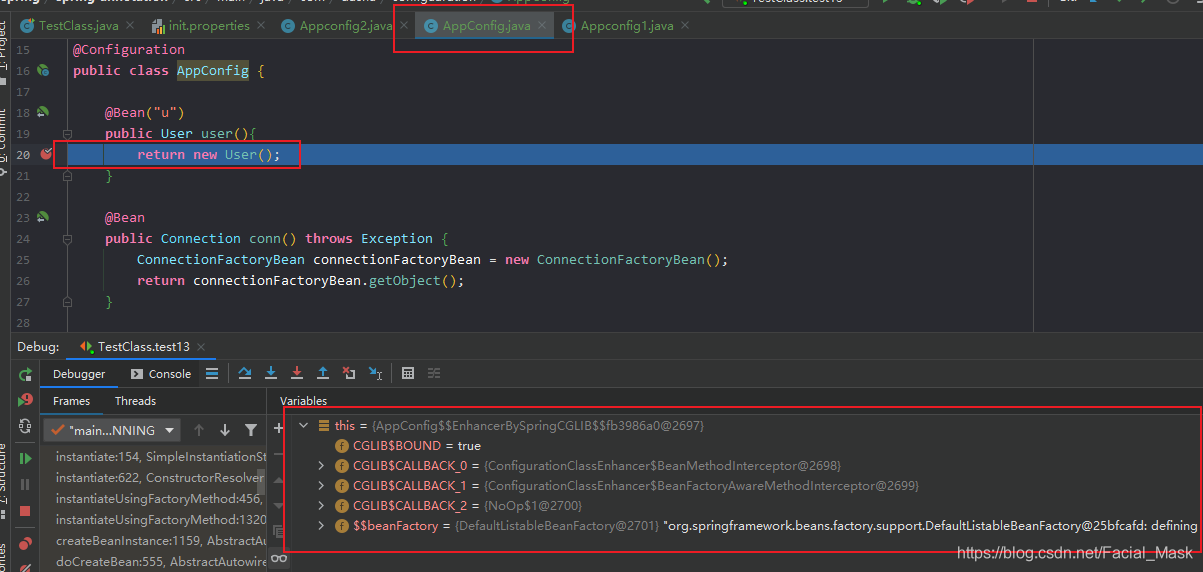Viewport: 1203px width, 572px height.
Task: Expand the $$beanFactory variable
Action: 321,526
